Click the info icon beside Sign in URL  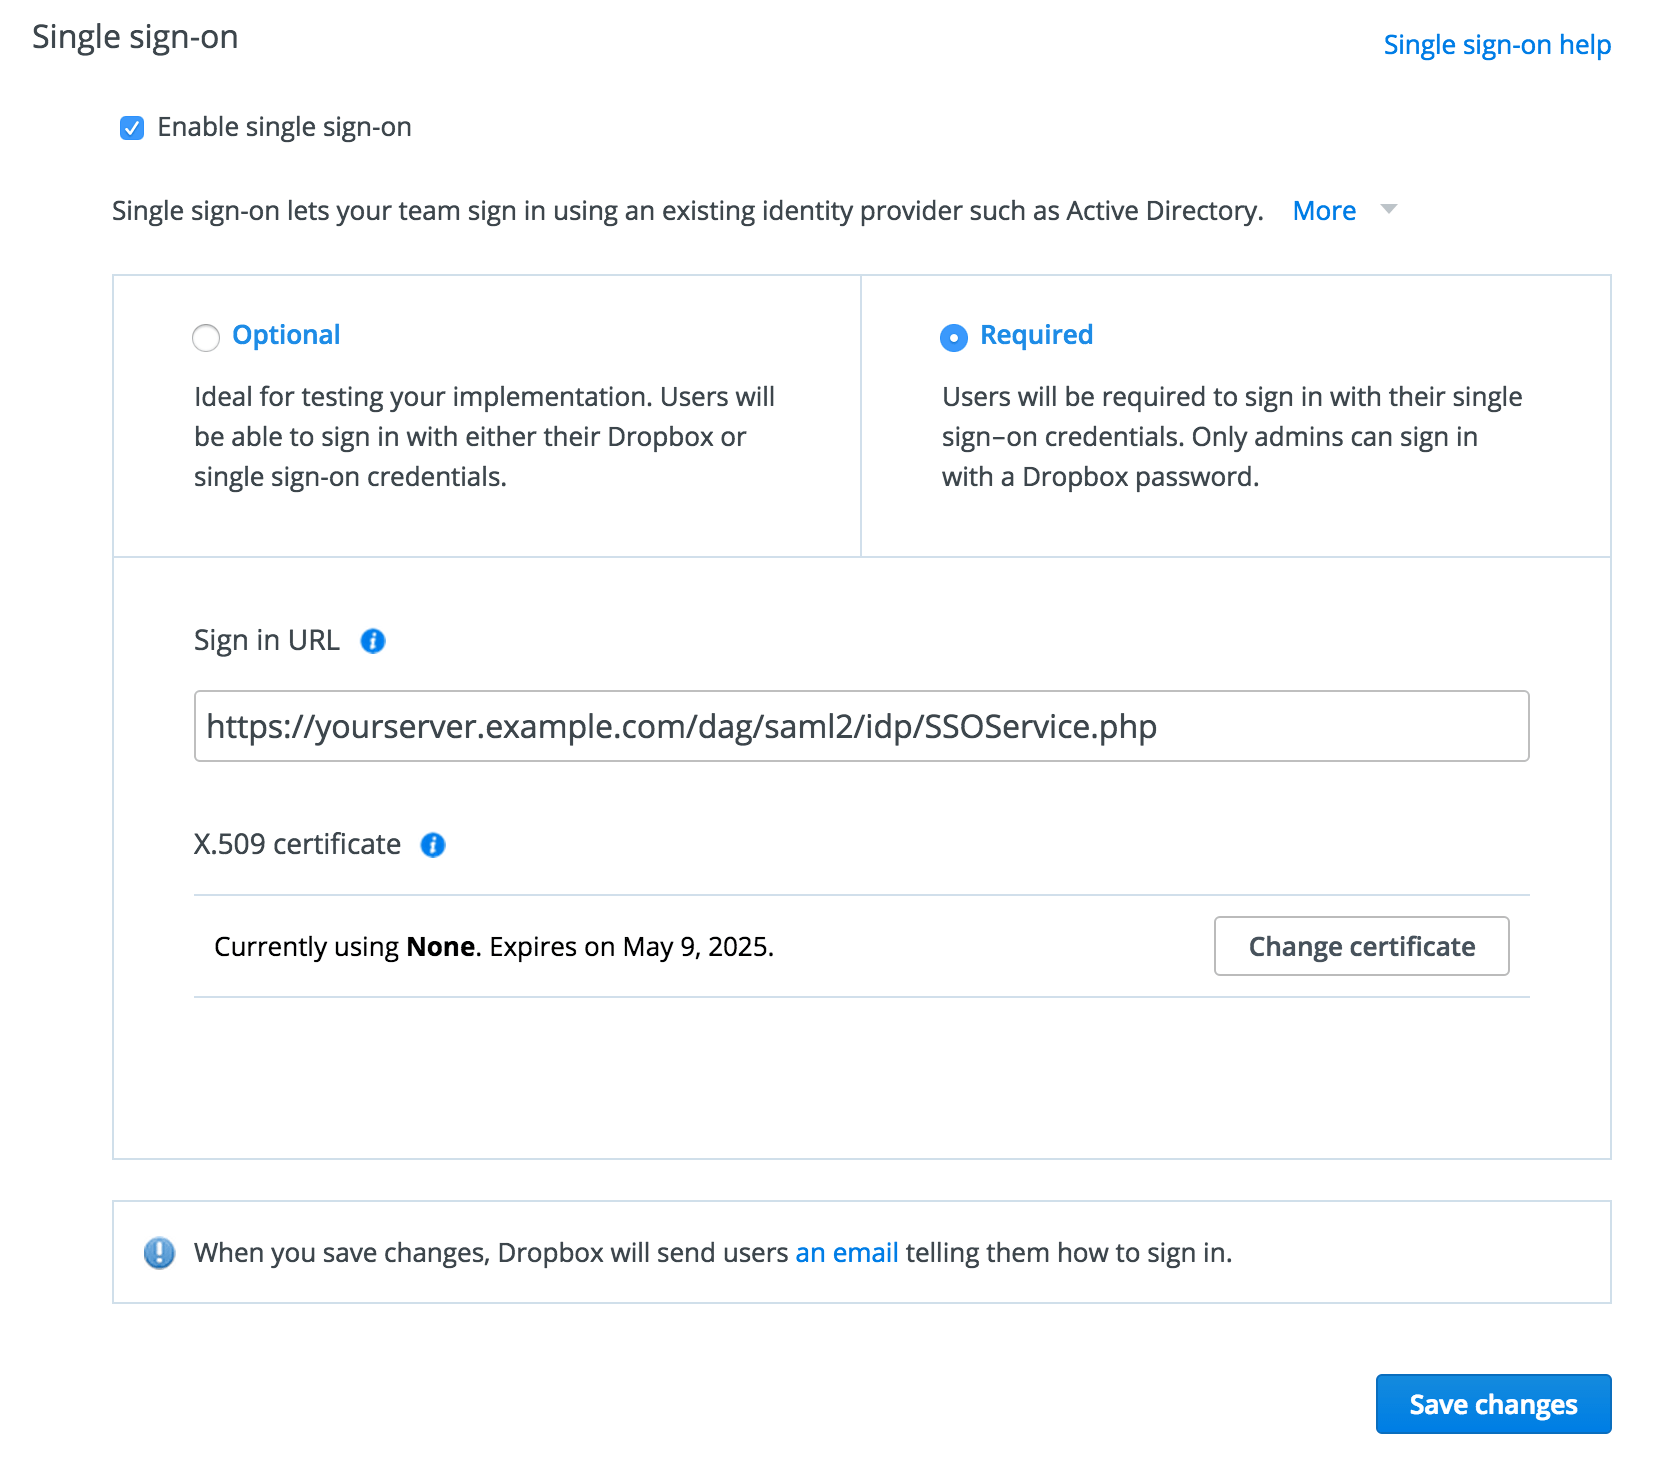pyautogui.click(x=371, y=641)
